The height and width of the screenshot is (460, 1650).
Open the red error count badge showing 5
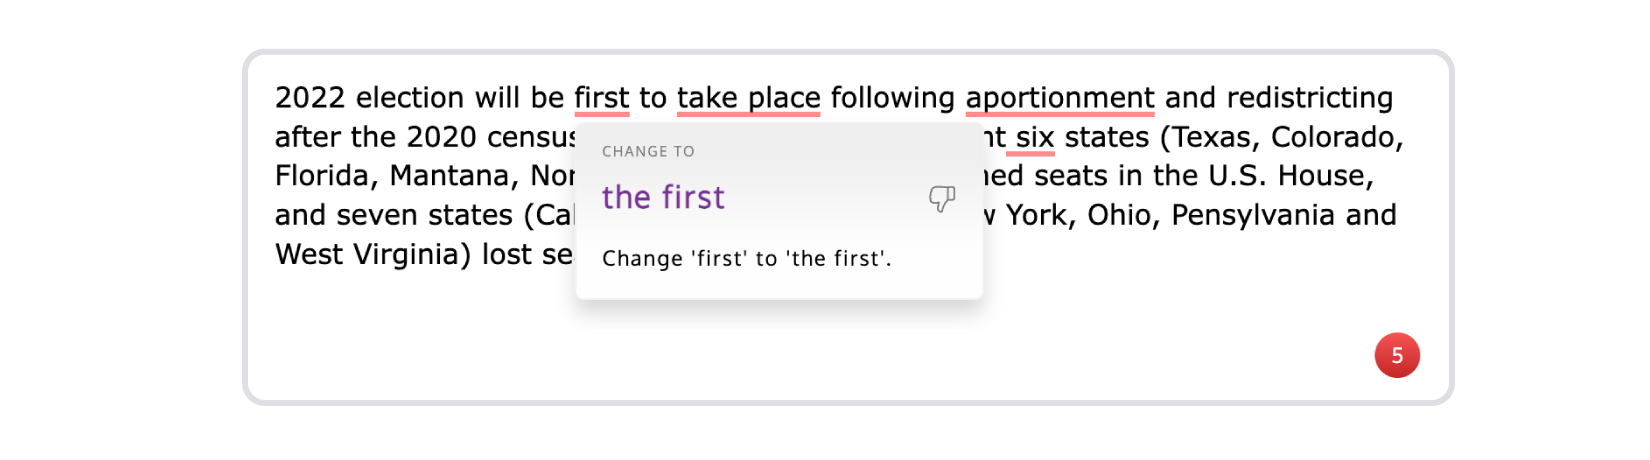(1397, 355)
